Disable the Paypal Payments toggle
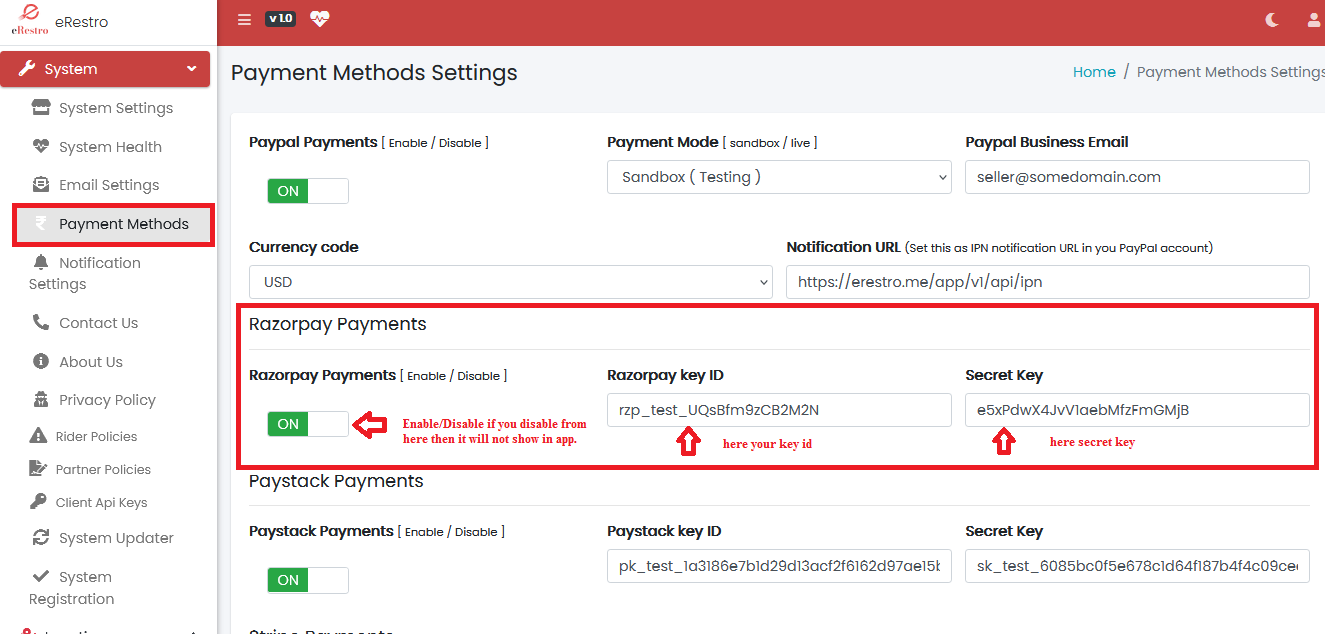The height and width of the screenshot is (634, 1325). tap(308, 191)
